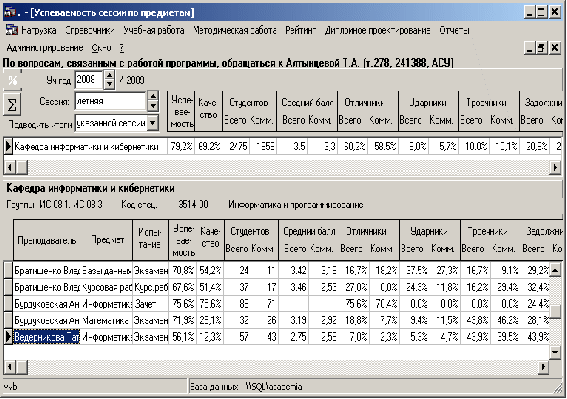Click the 79,3% cell in the Кафедра row

tap(181, 147)
